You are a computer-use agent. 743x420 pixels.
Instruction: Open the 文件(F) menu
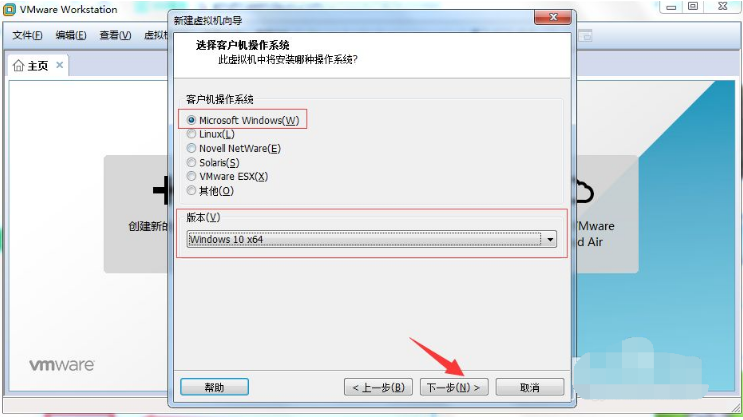pyautogui.click(x=27, y=35)
